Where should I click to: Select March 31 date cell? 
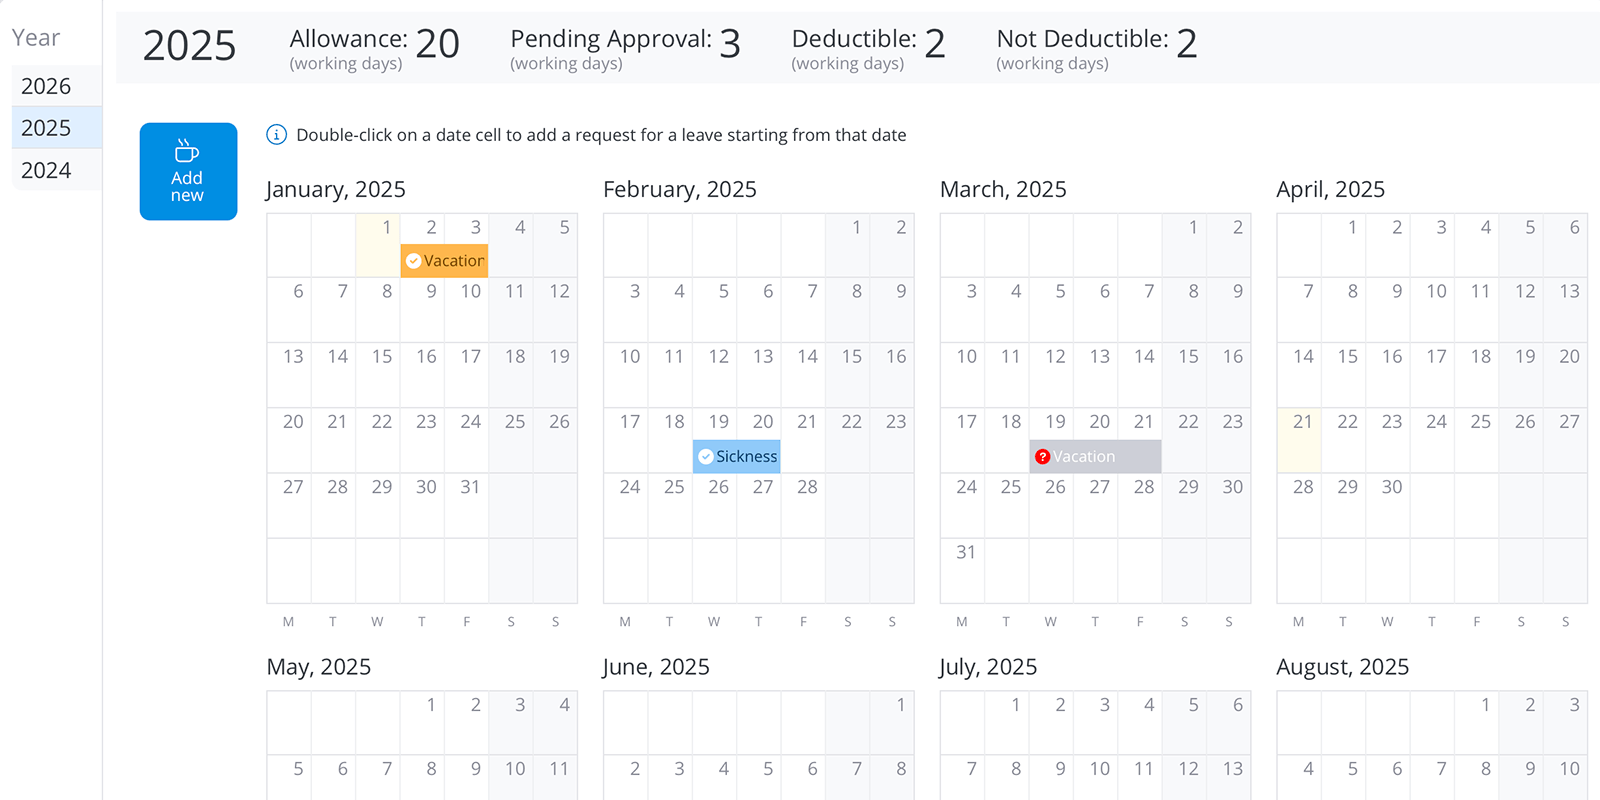(x=962, y=570)
